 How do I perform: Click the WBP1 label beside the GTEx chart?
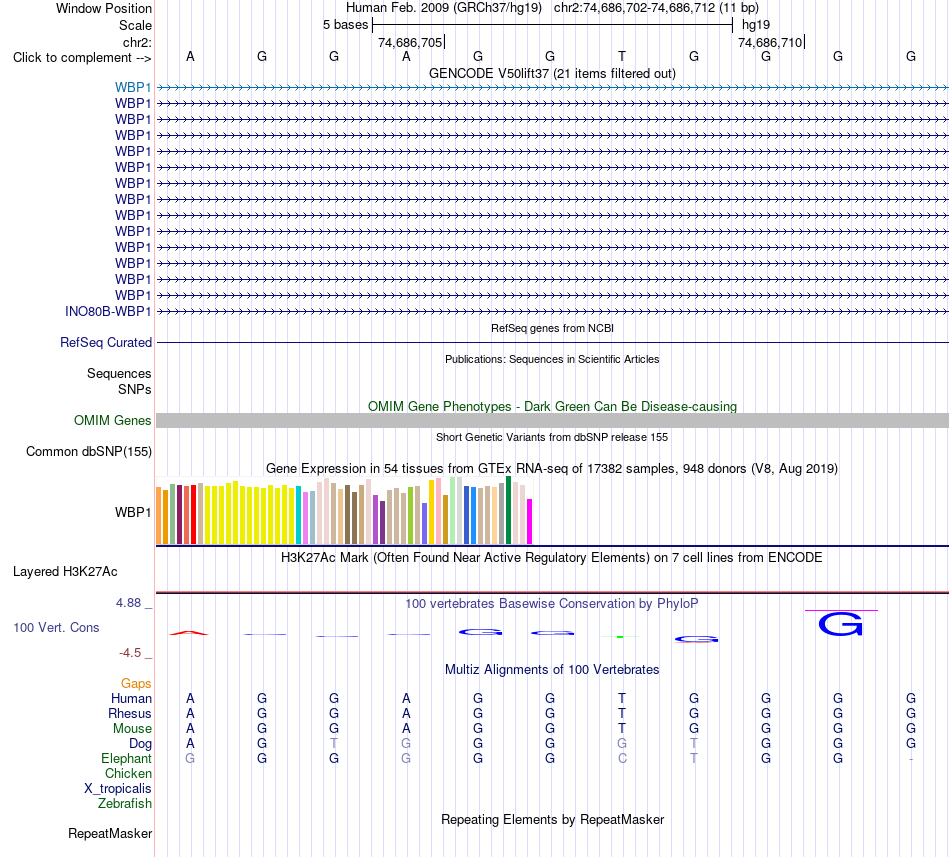pos(133,512)
